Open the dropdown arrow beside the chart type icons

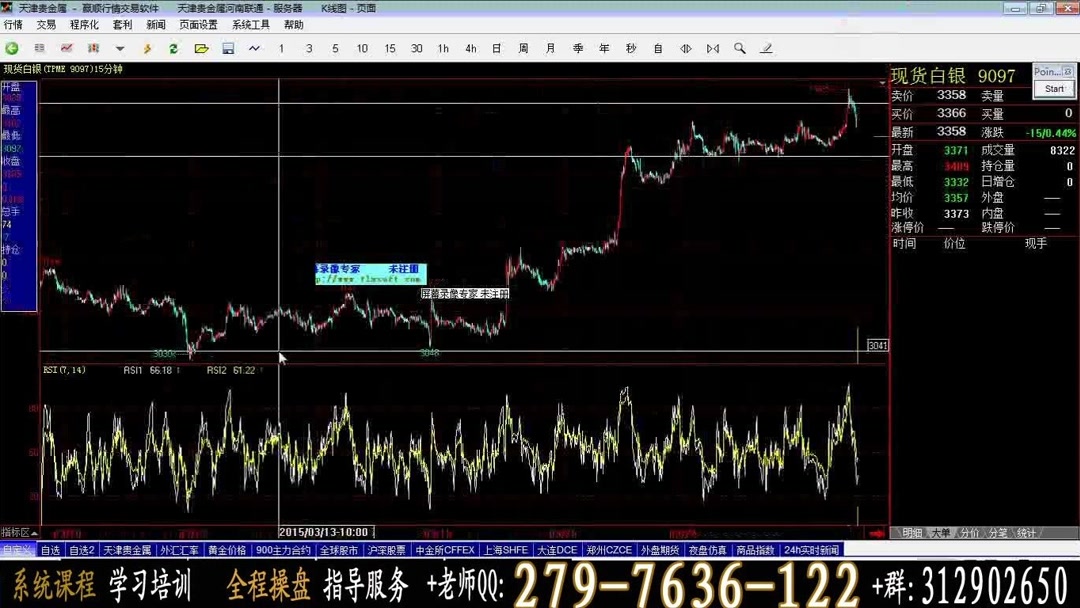[121, 47]
